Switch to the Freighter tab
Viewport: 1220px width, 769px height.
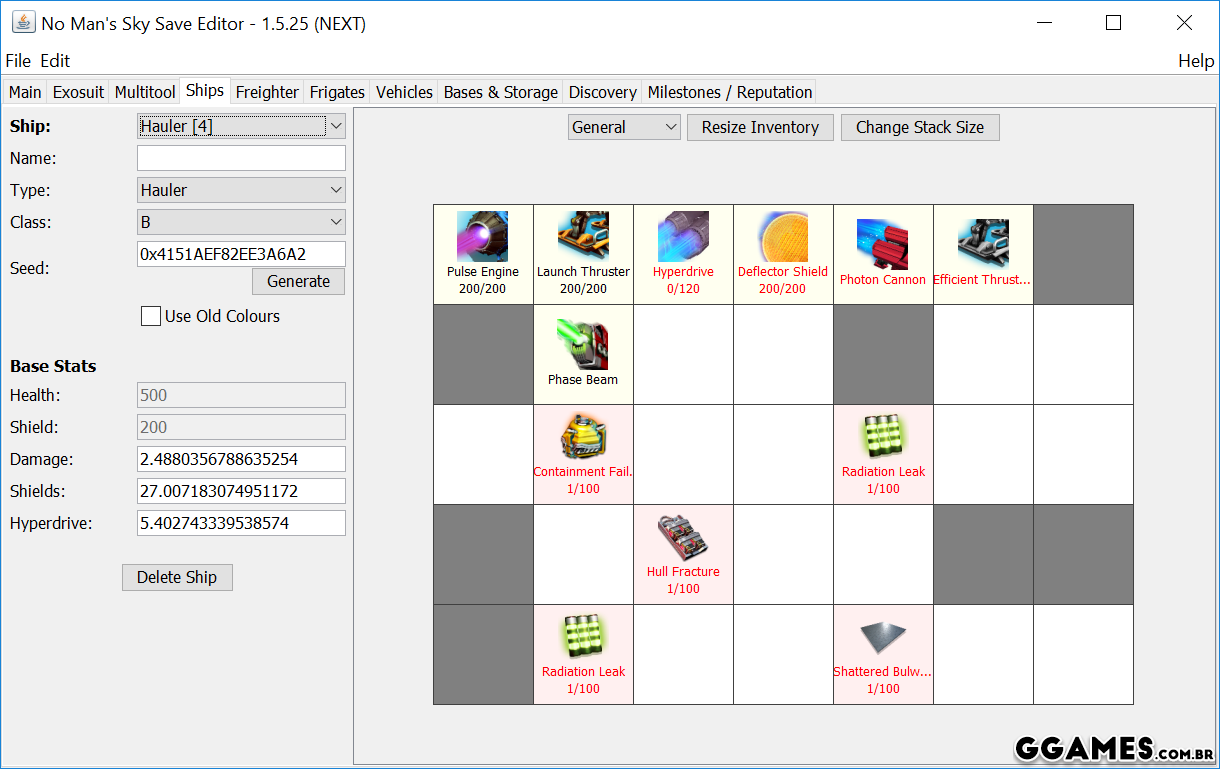point(267,92)
